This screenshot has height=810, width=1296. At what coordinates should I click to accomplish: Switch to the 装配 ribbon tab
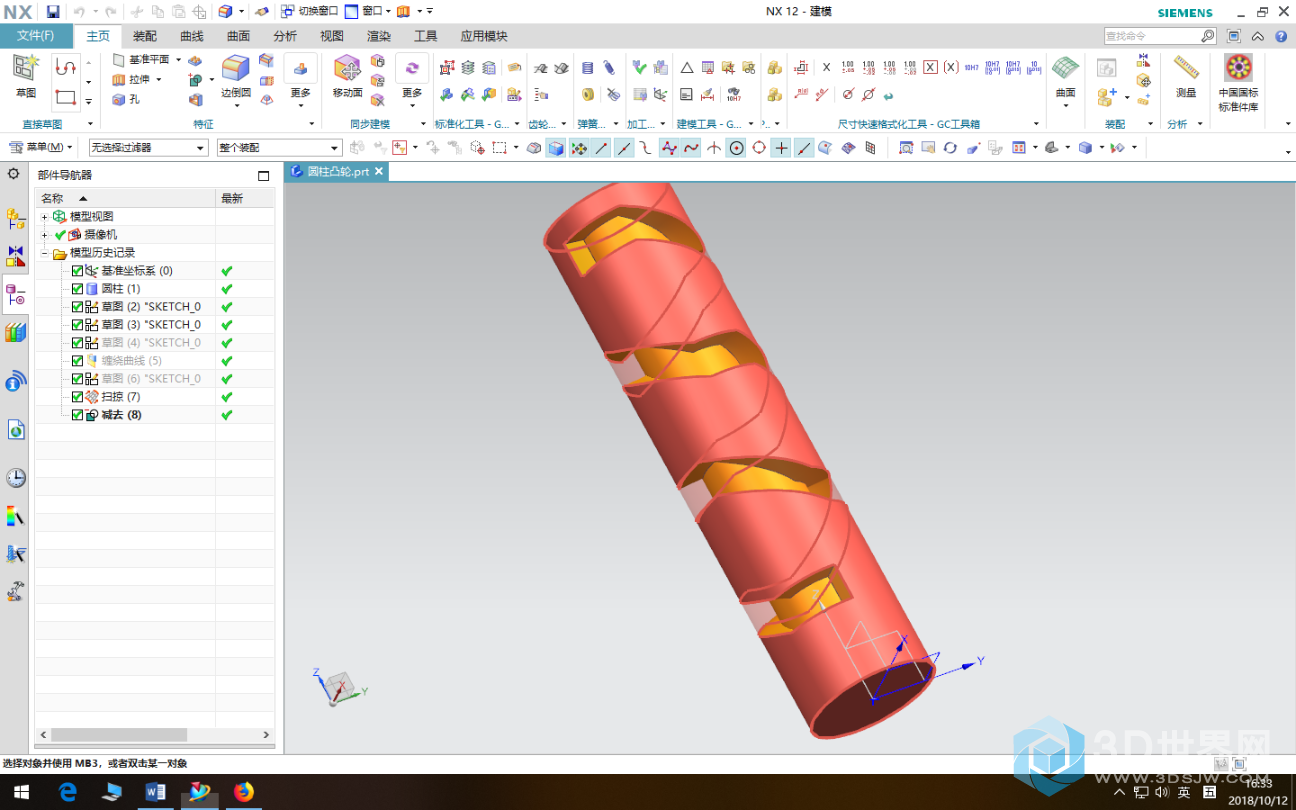point(145,36)
